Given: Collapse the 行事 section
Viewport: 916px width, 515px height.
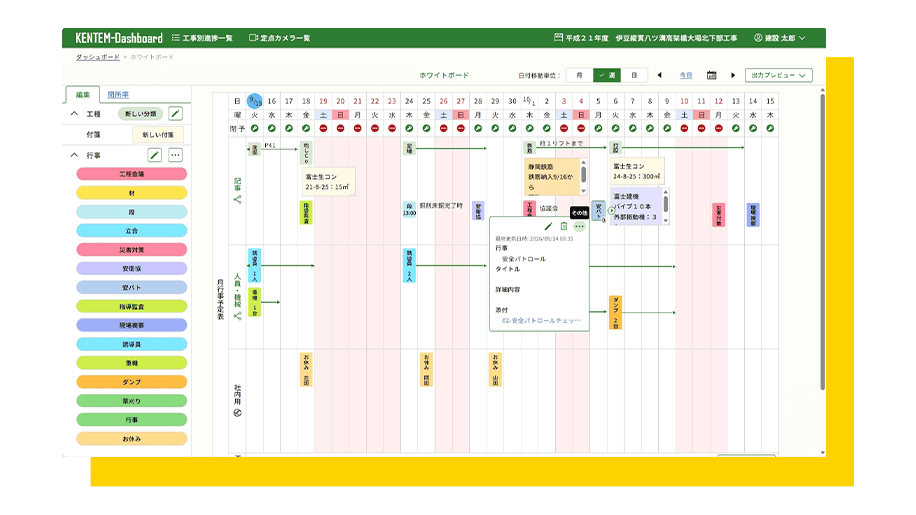Looking at the screenshot, I should coord(74,155).
